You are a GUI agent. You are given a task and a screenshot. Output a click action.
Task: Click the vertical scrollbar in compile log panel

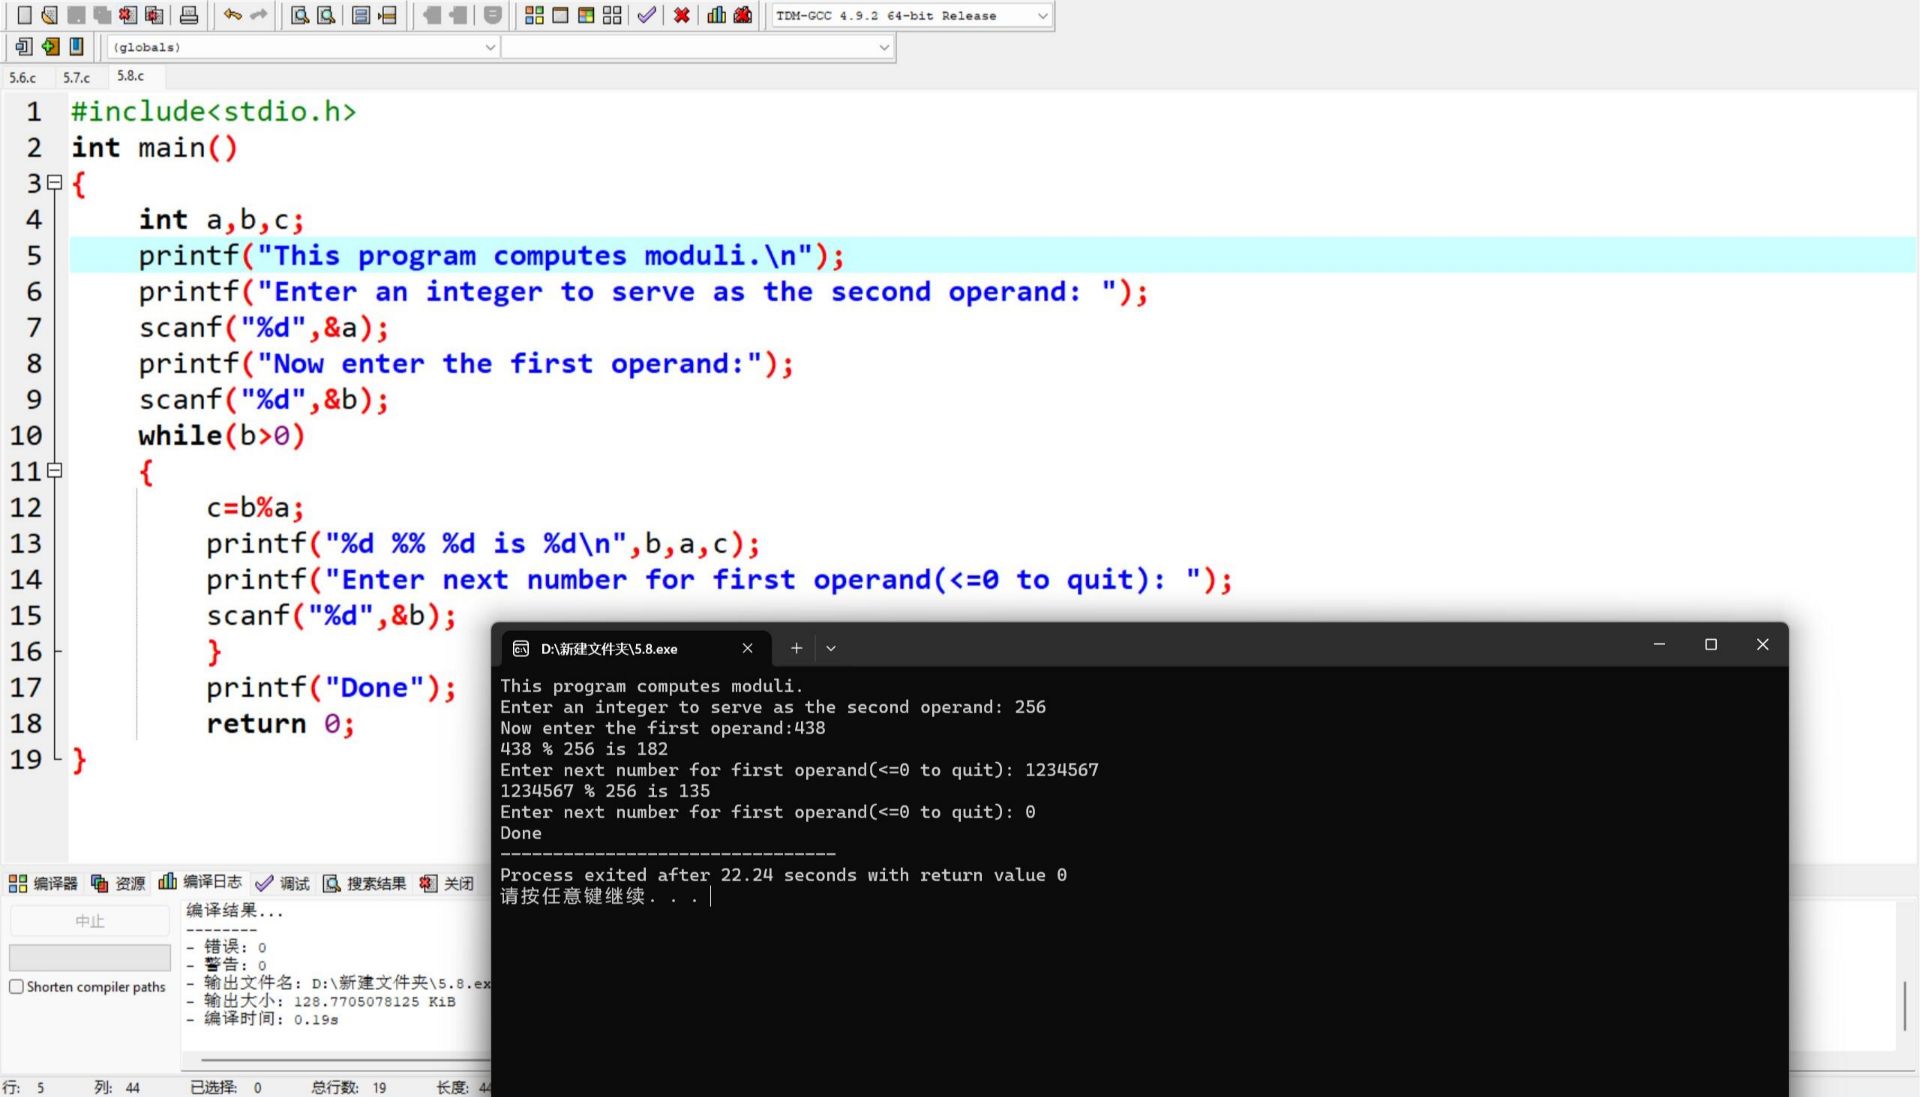1905,1005
